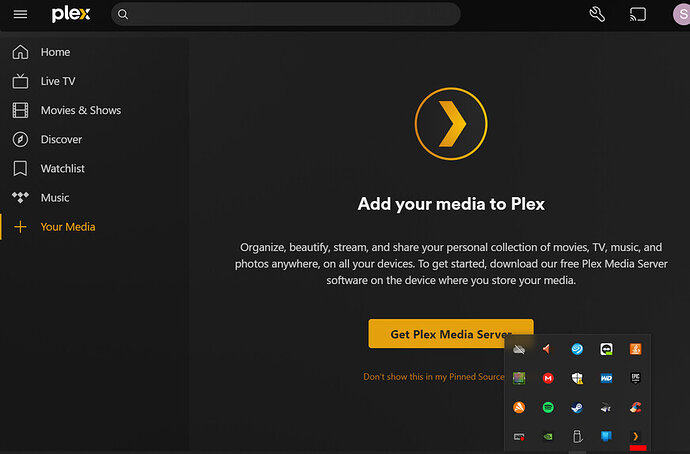The height and width of the screenshot is (454, 690).
Task: Open the Music section
Action: pyautogui.click(x=55, y=197)
